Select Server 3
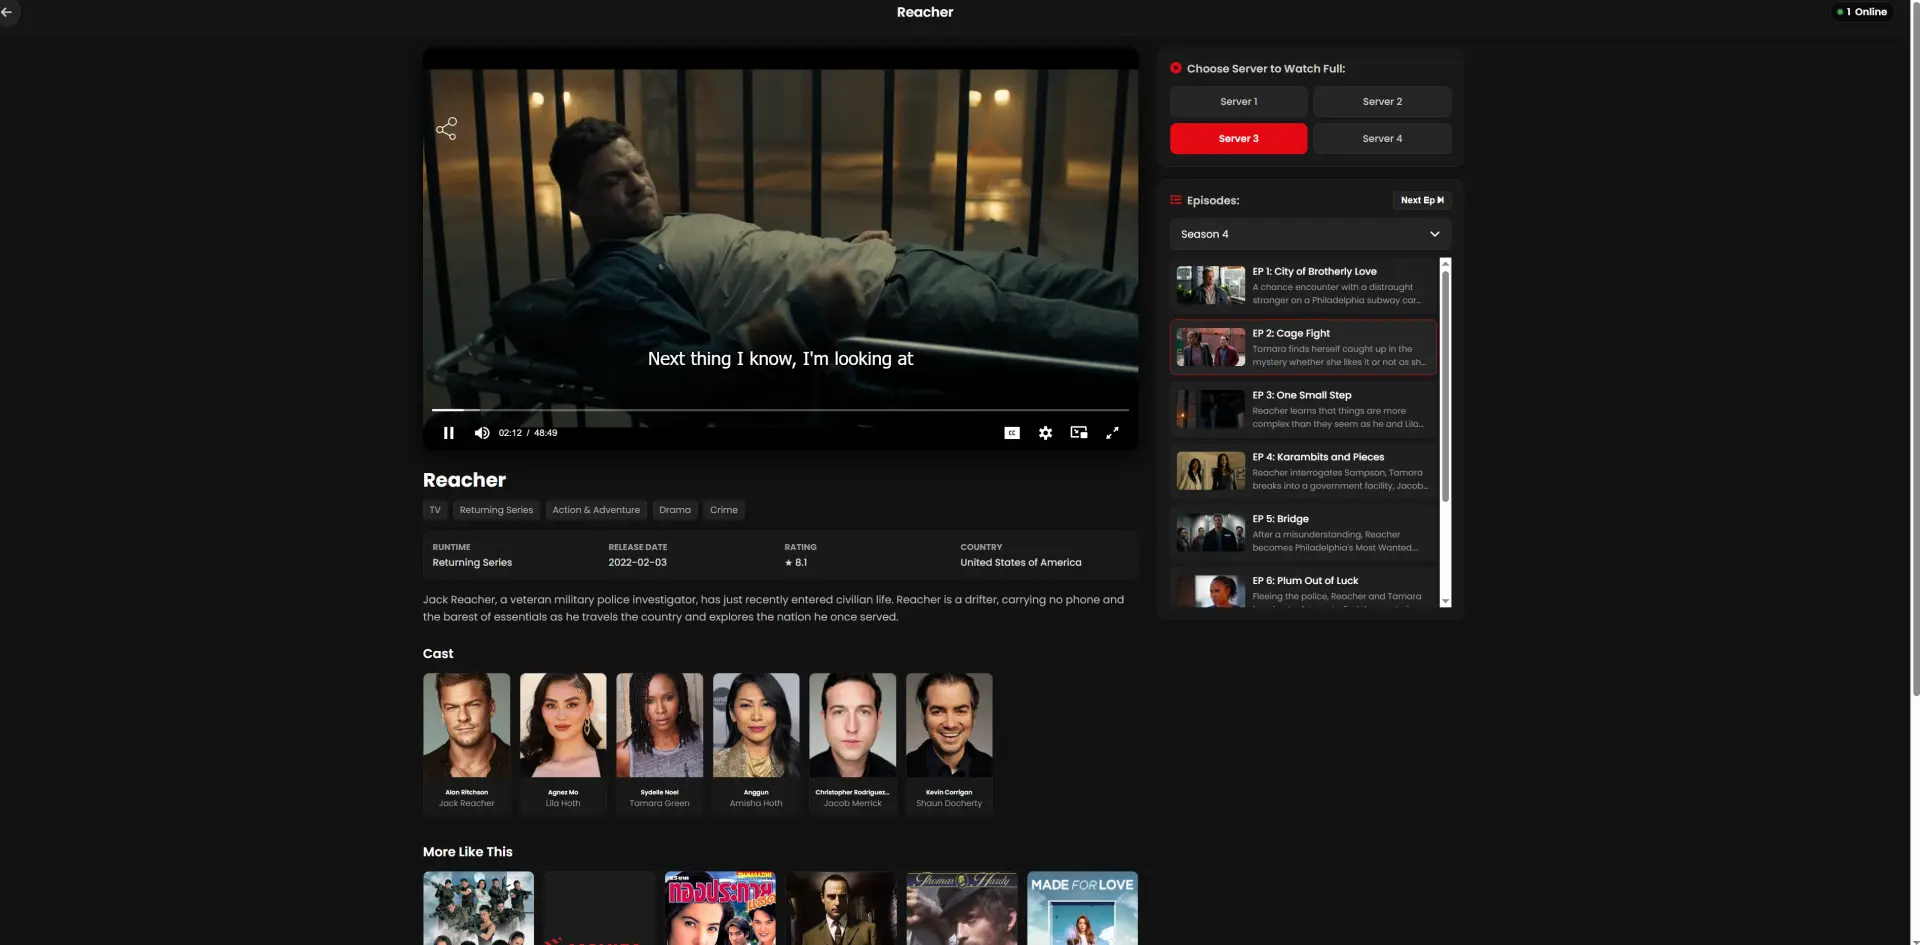 (1238, 138)
